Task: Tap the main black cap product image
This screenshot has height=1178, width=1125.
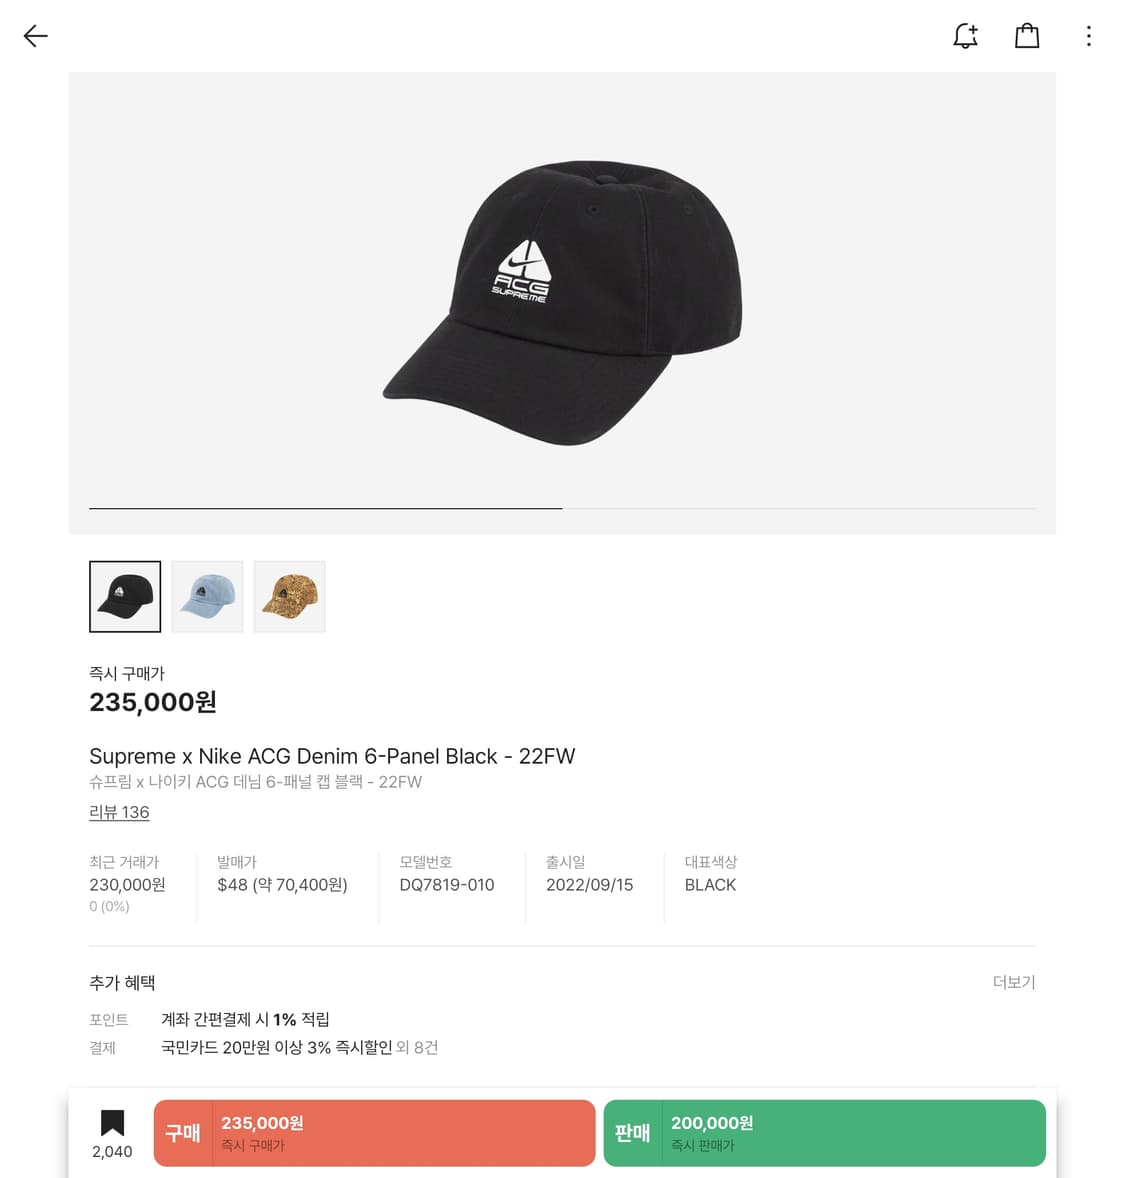Action: pos(562,300)
